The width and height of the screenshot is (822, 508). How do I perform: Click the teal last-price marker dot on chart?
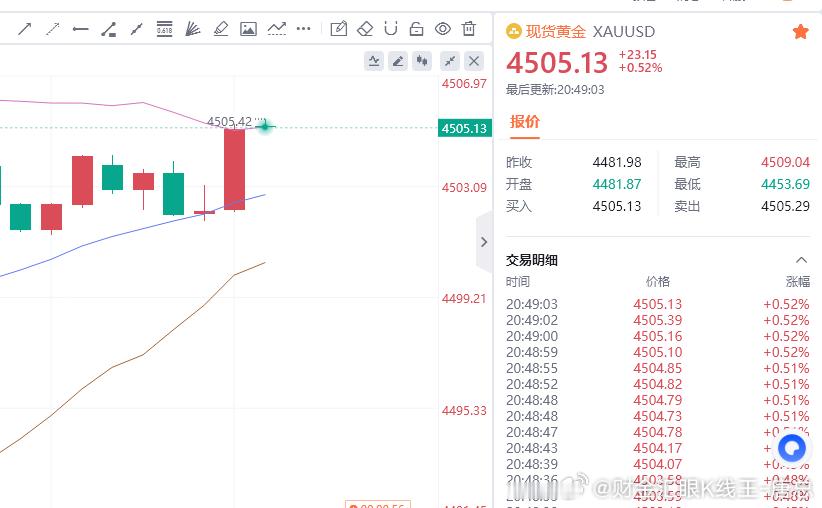tap(265, 126)
